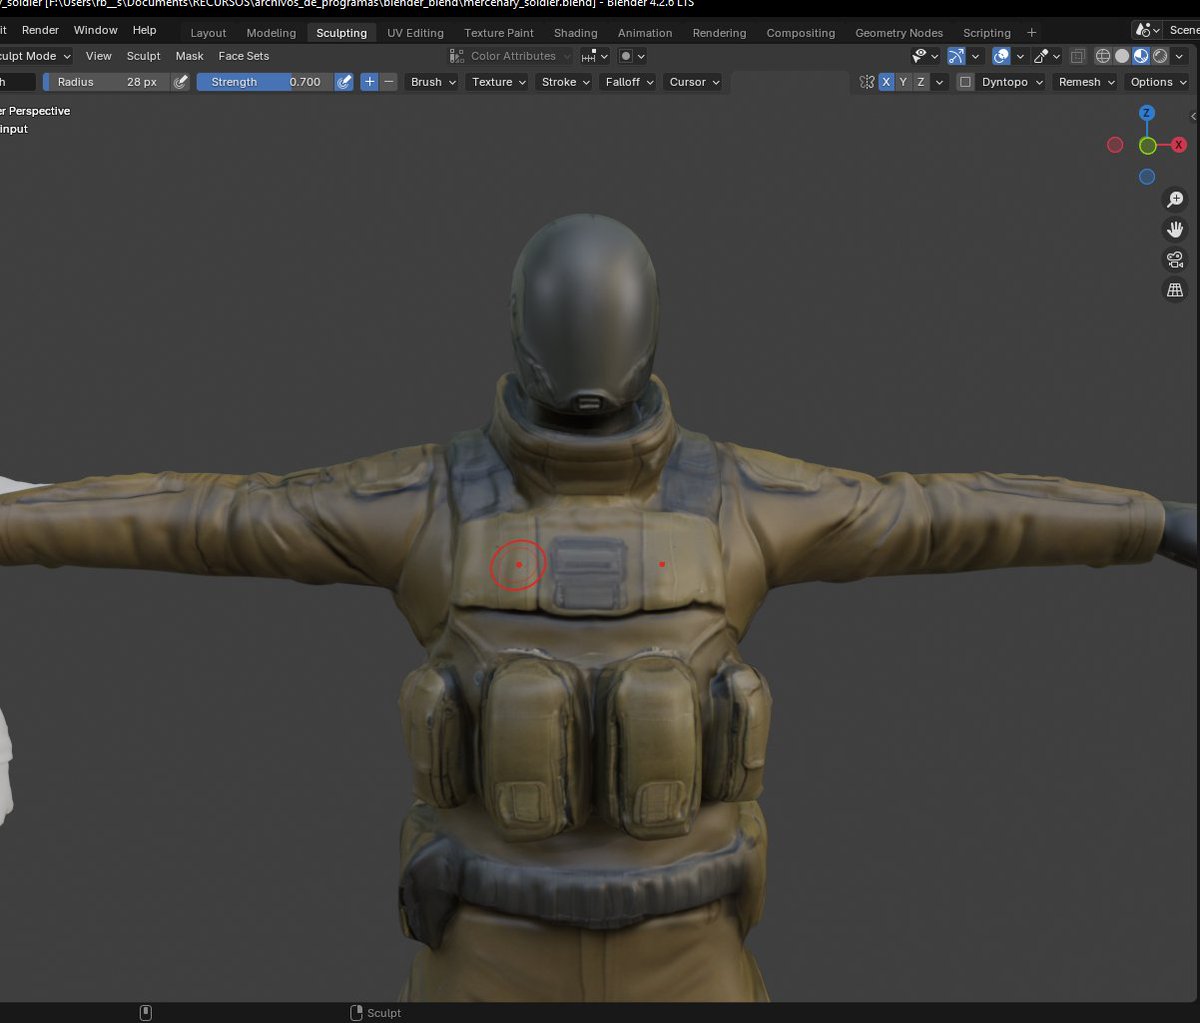Toggle X axis symmetry

[886, 82]
